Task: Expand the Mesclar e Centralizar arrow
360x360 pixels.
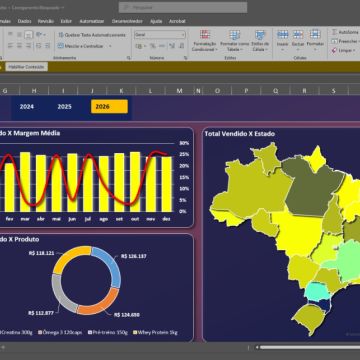Action: point(110,46)
